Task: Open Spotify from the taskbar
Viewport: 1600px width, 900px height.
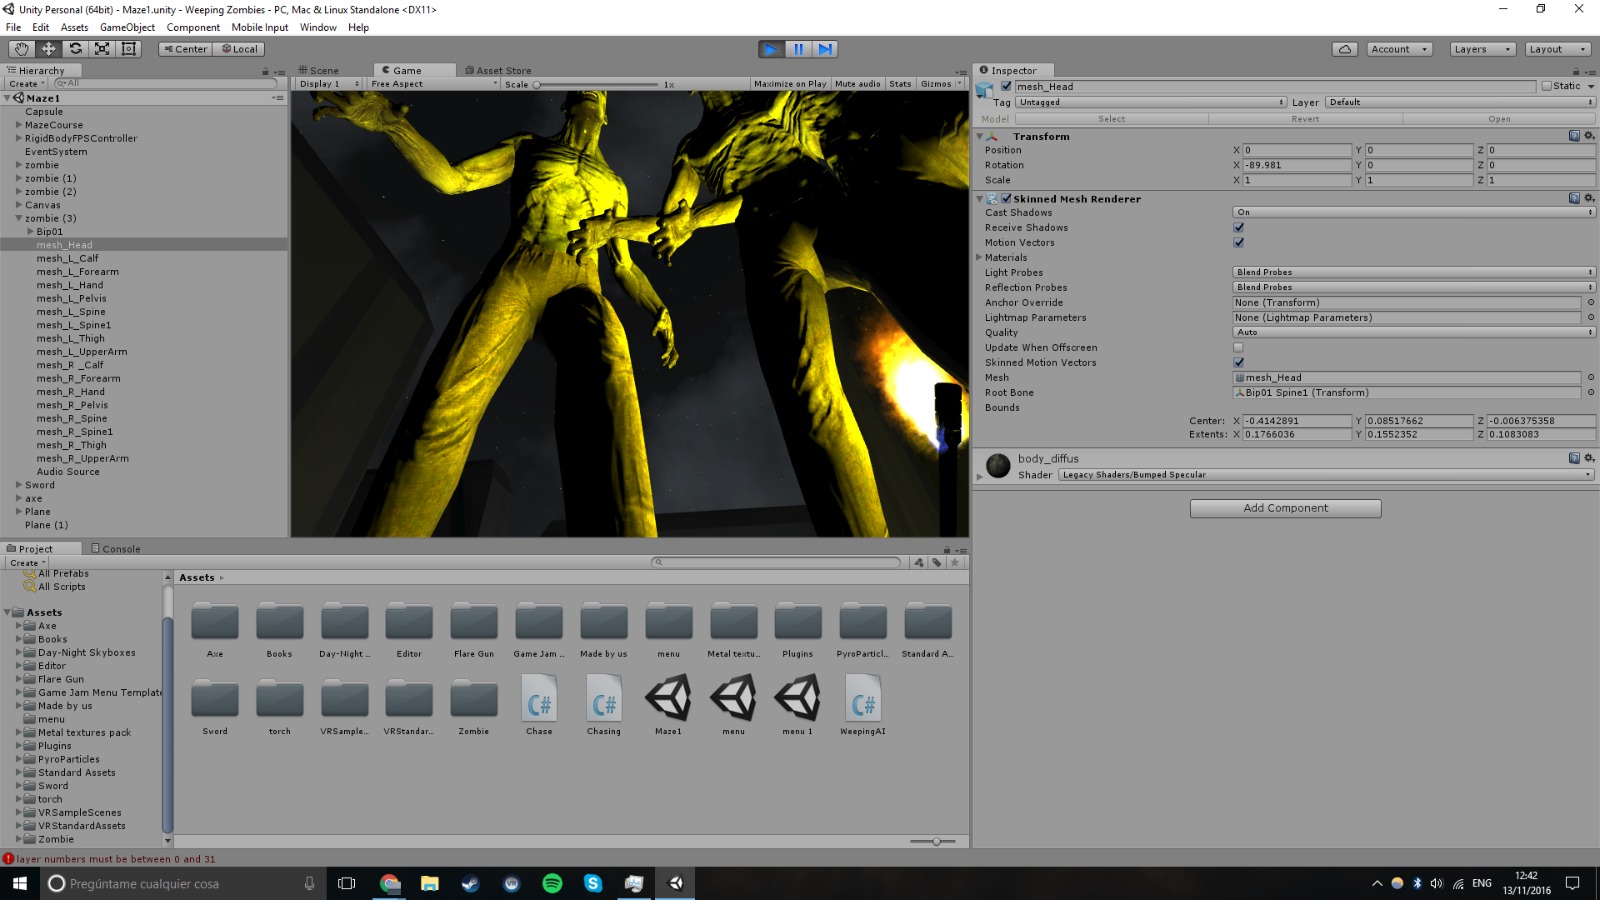Action: [x=552, y=883]
